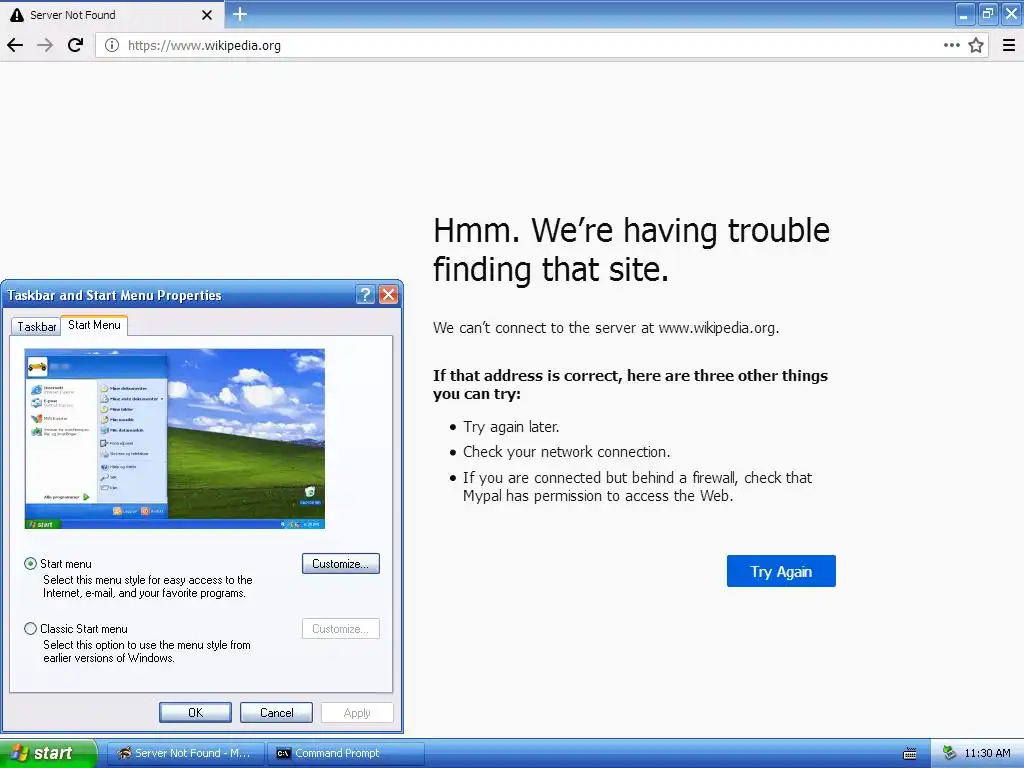Select the Start menu radio option
This screenshot has width=1024, height=768.
coord(31,564)
